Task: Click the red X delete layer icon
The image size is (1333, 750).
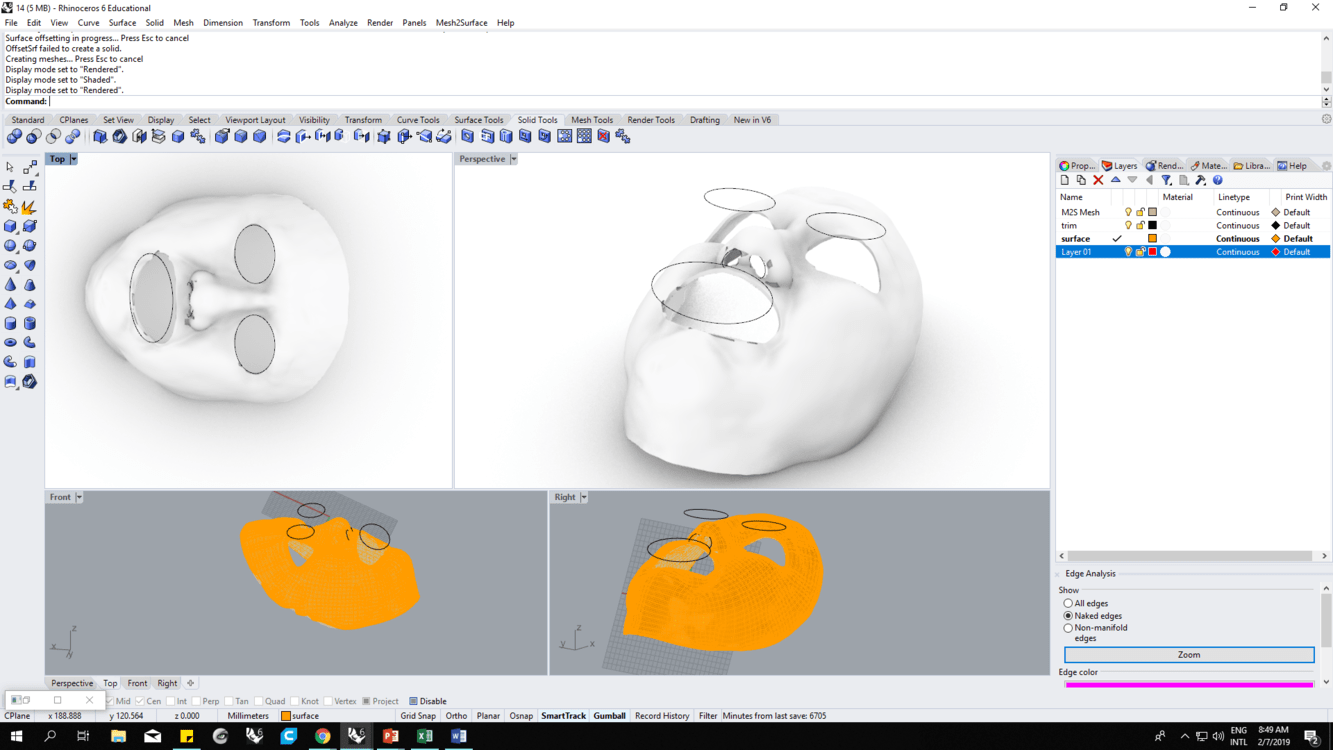Action: (1098, 181)
